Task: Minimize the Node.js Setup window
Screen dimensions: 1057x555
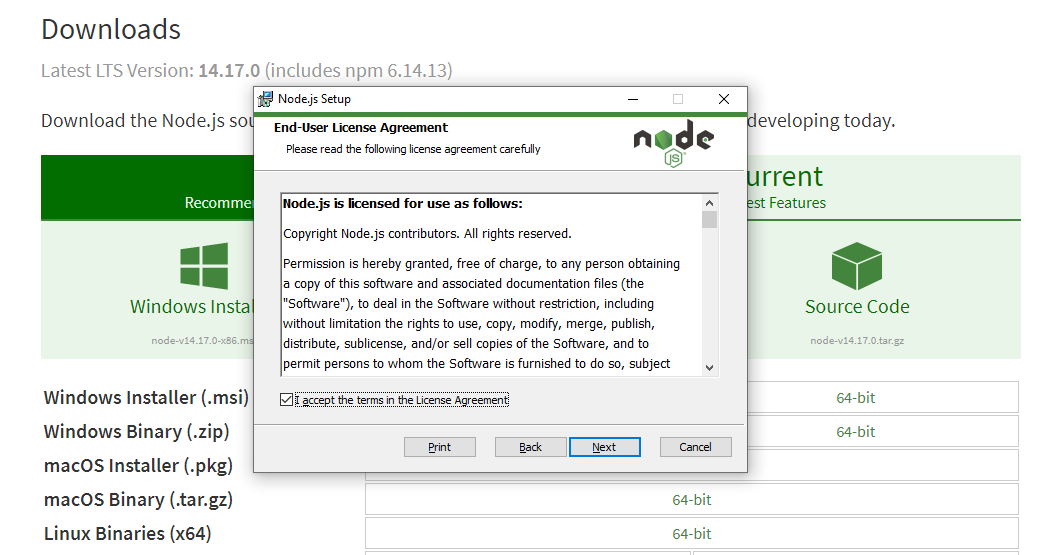Action: point(633,99)
